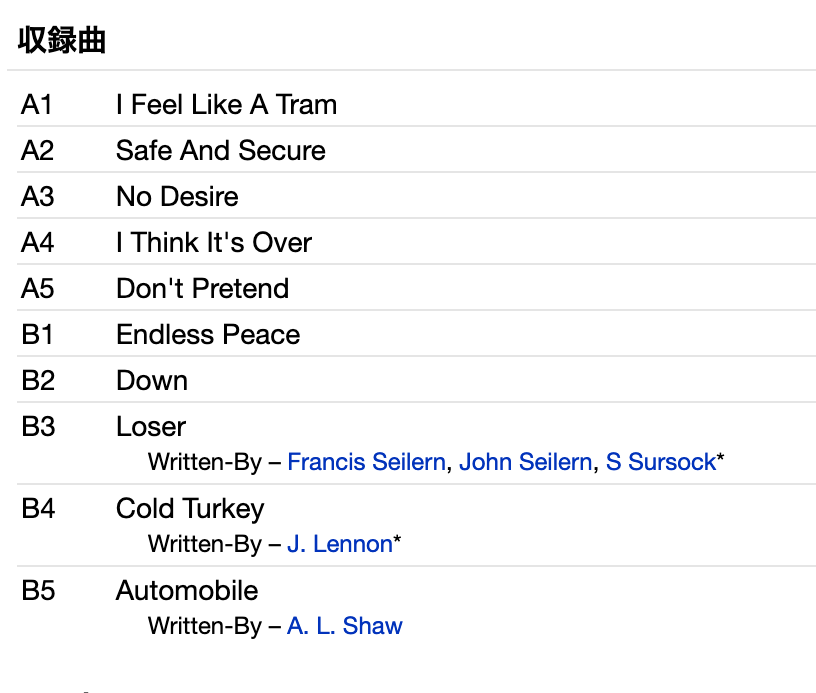The height and width of the screenshot is (693, 816).
Task: Select the track titled Down
Action: [152, 381]
